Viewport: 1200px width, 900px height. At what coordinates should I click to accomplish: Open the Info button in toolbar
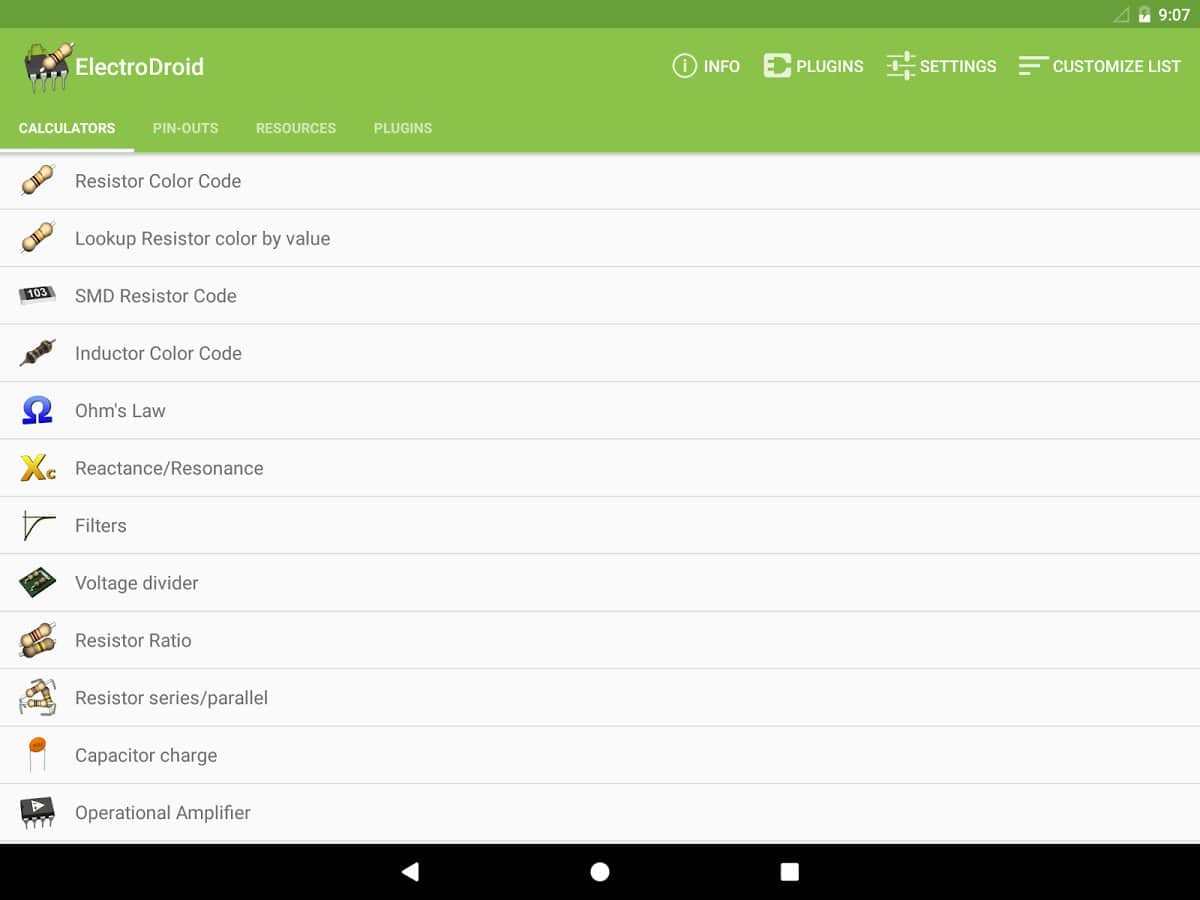pyautogui.click(x=706, y=66)
